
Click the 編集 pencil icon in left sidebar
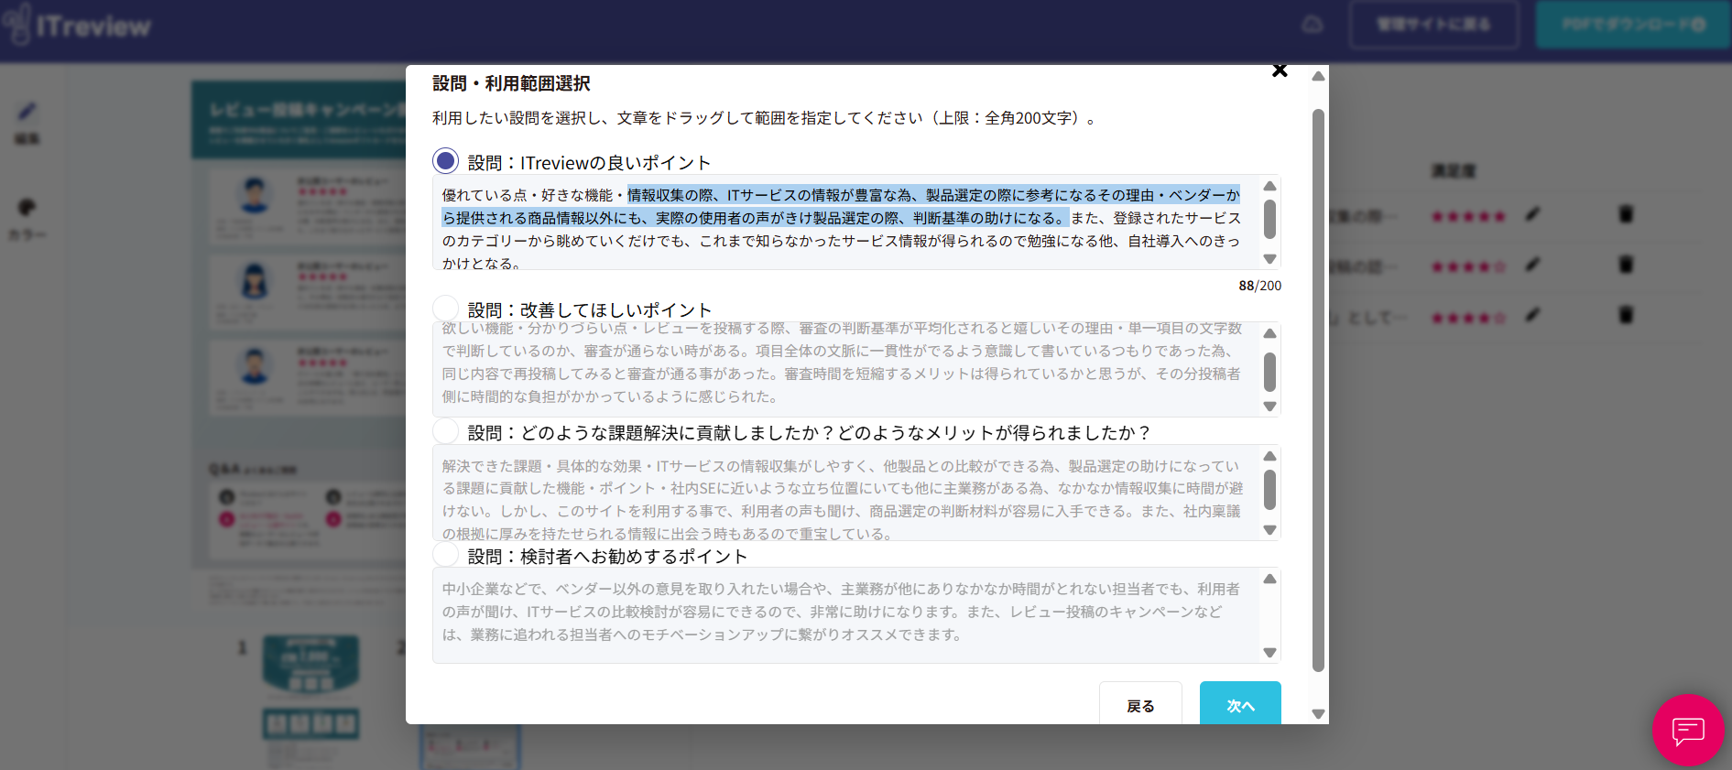pyautogui.click(x=27, y=111)
